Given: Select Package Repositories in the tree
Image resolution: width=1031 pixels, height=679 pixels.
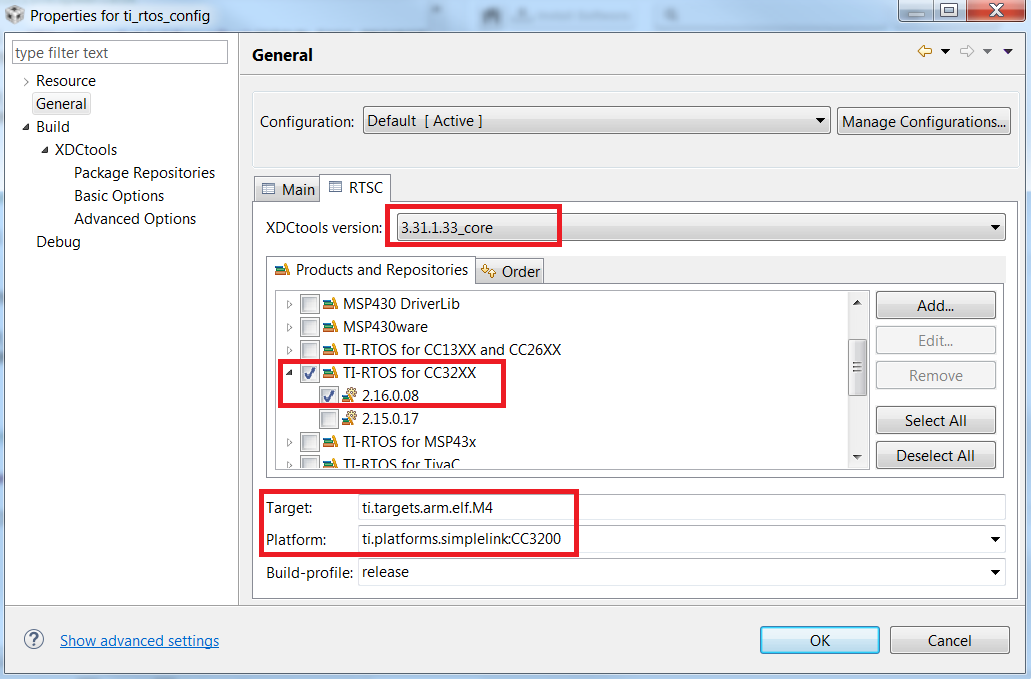Looking at the screenshot, I should click(145, 173).
